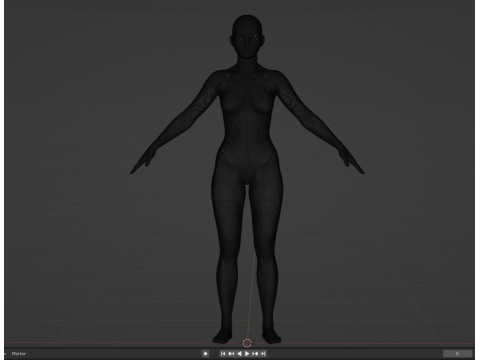Play the animation forward
Viewport: 480px width, 360px height.
click(x=247, y=354)
